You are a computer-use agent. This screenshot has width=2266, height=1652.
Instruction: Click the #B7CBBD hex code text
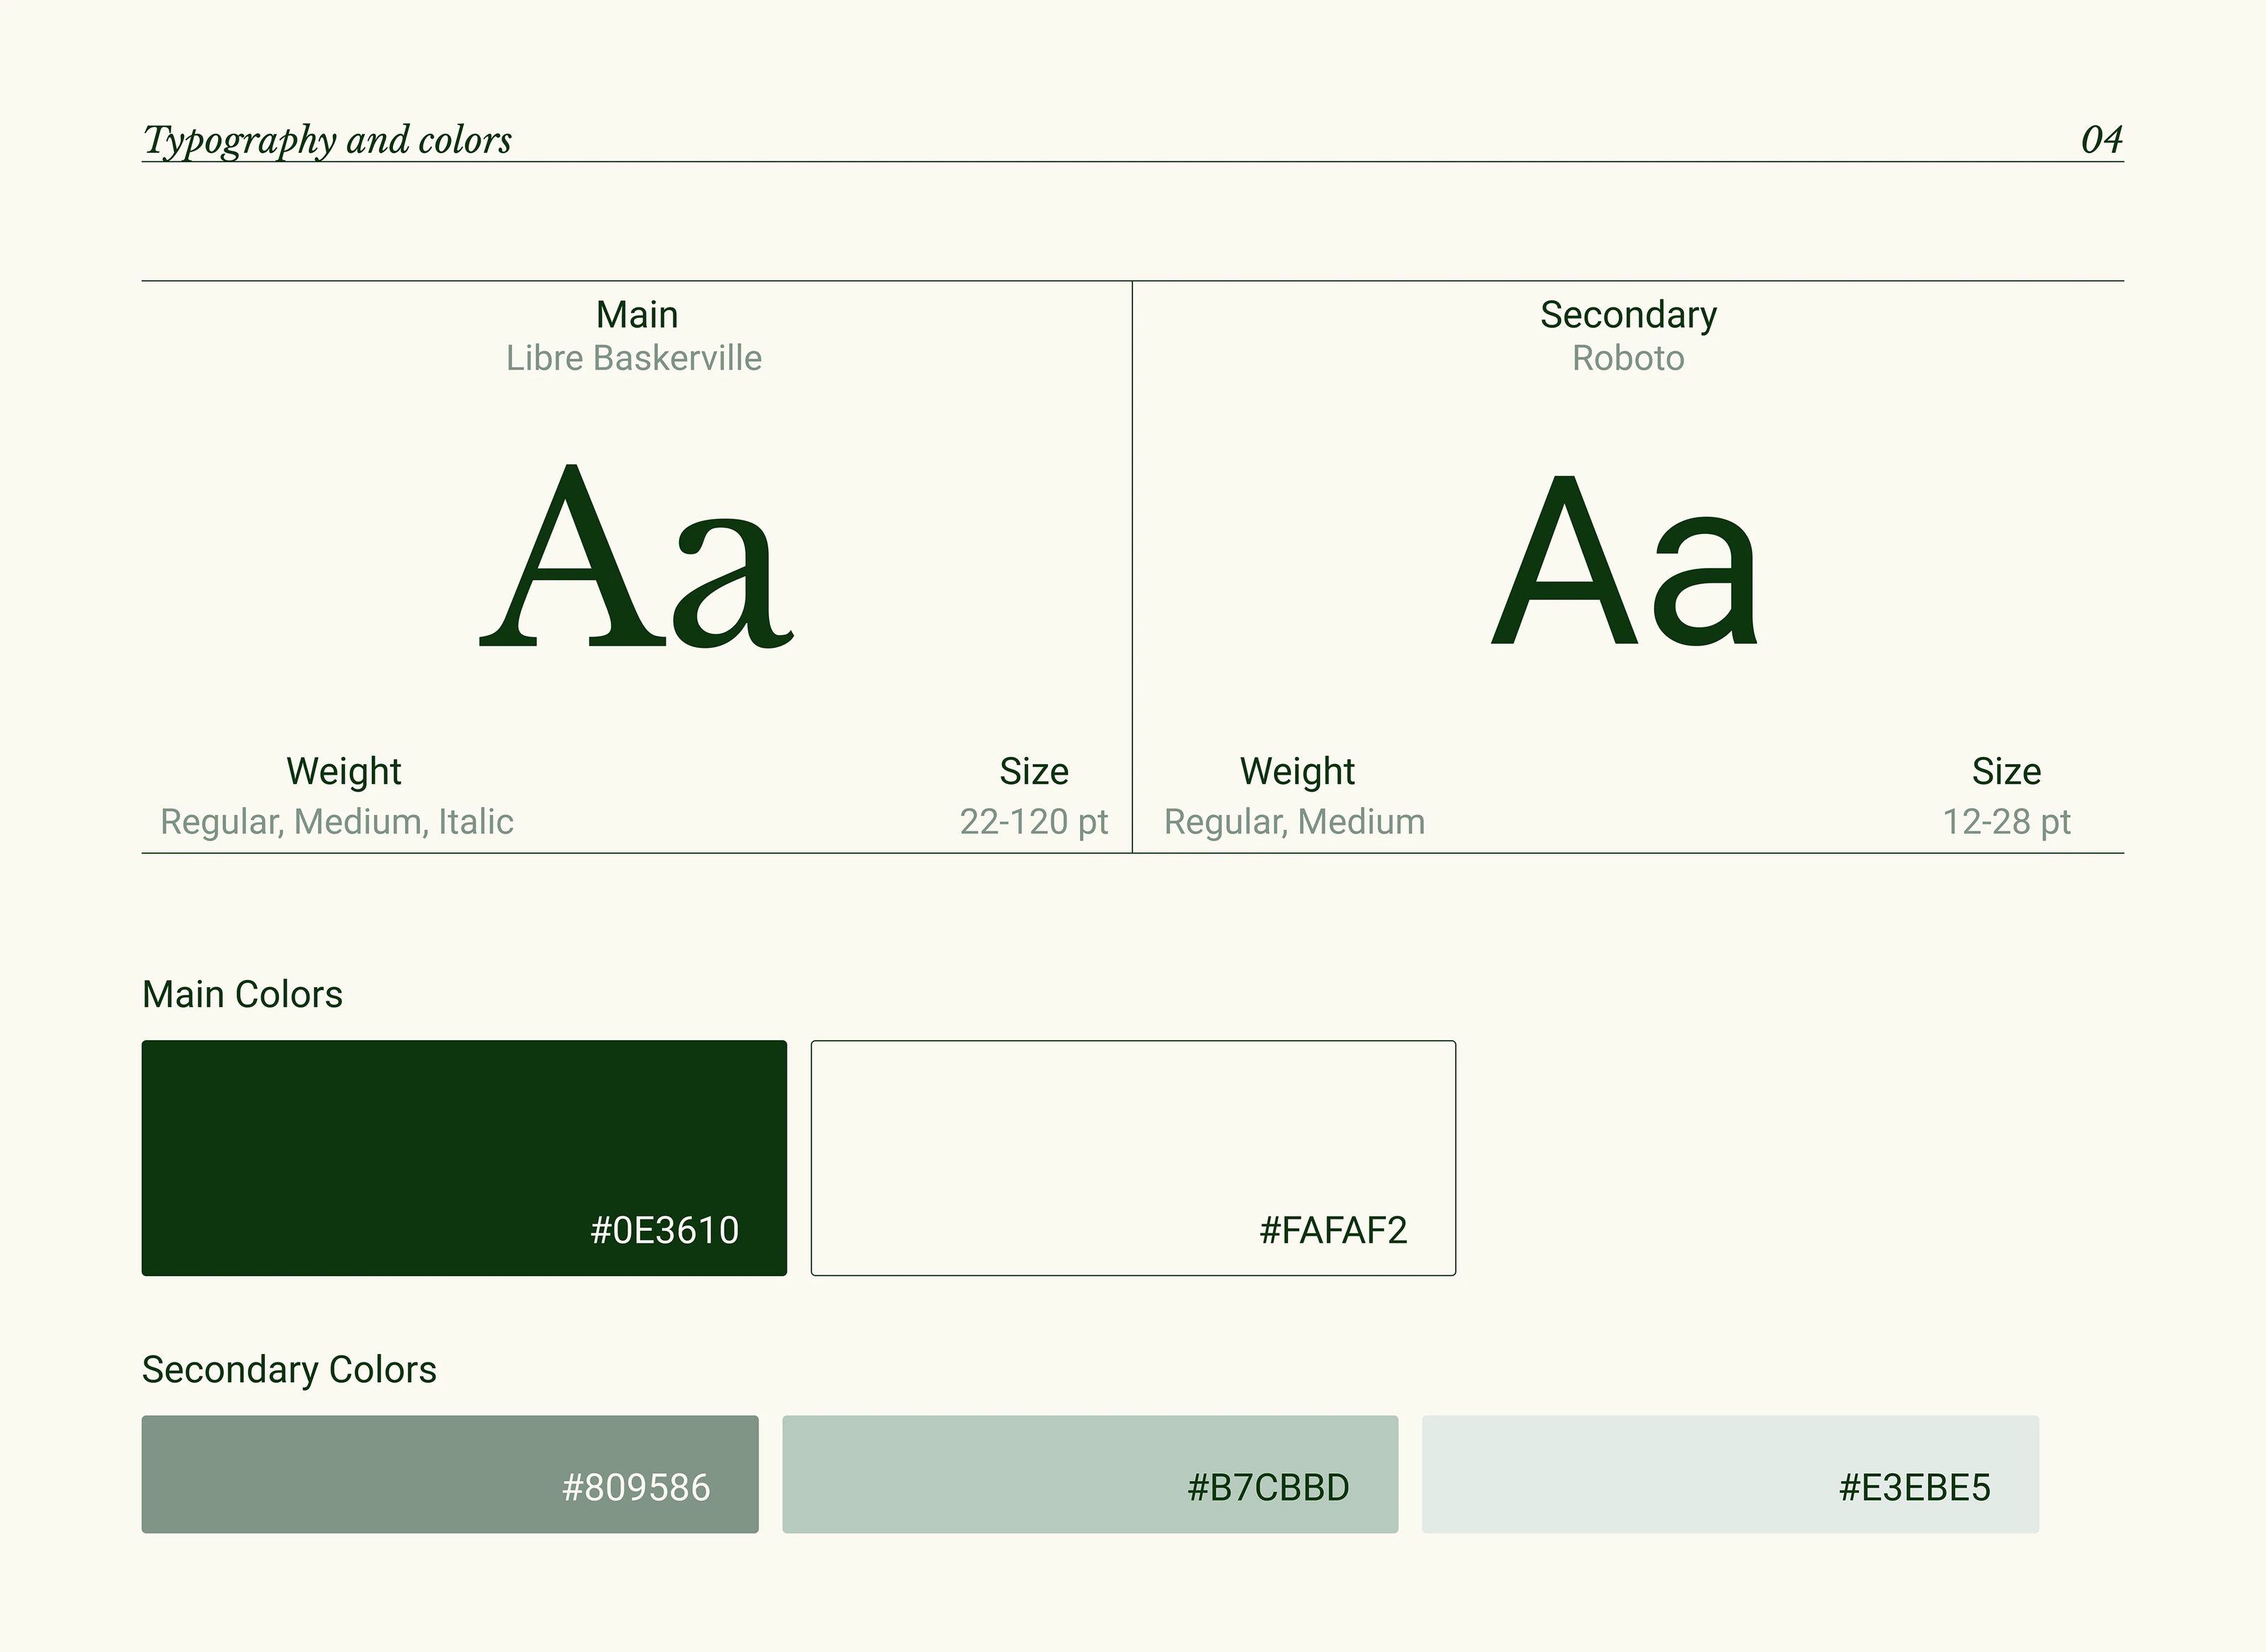click(1268, 1488)
